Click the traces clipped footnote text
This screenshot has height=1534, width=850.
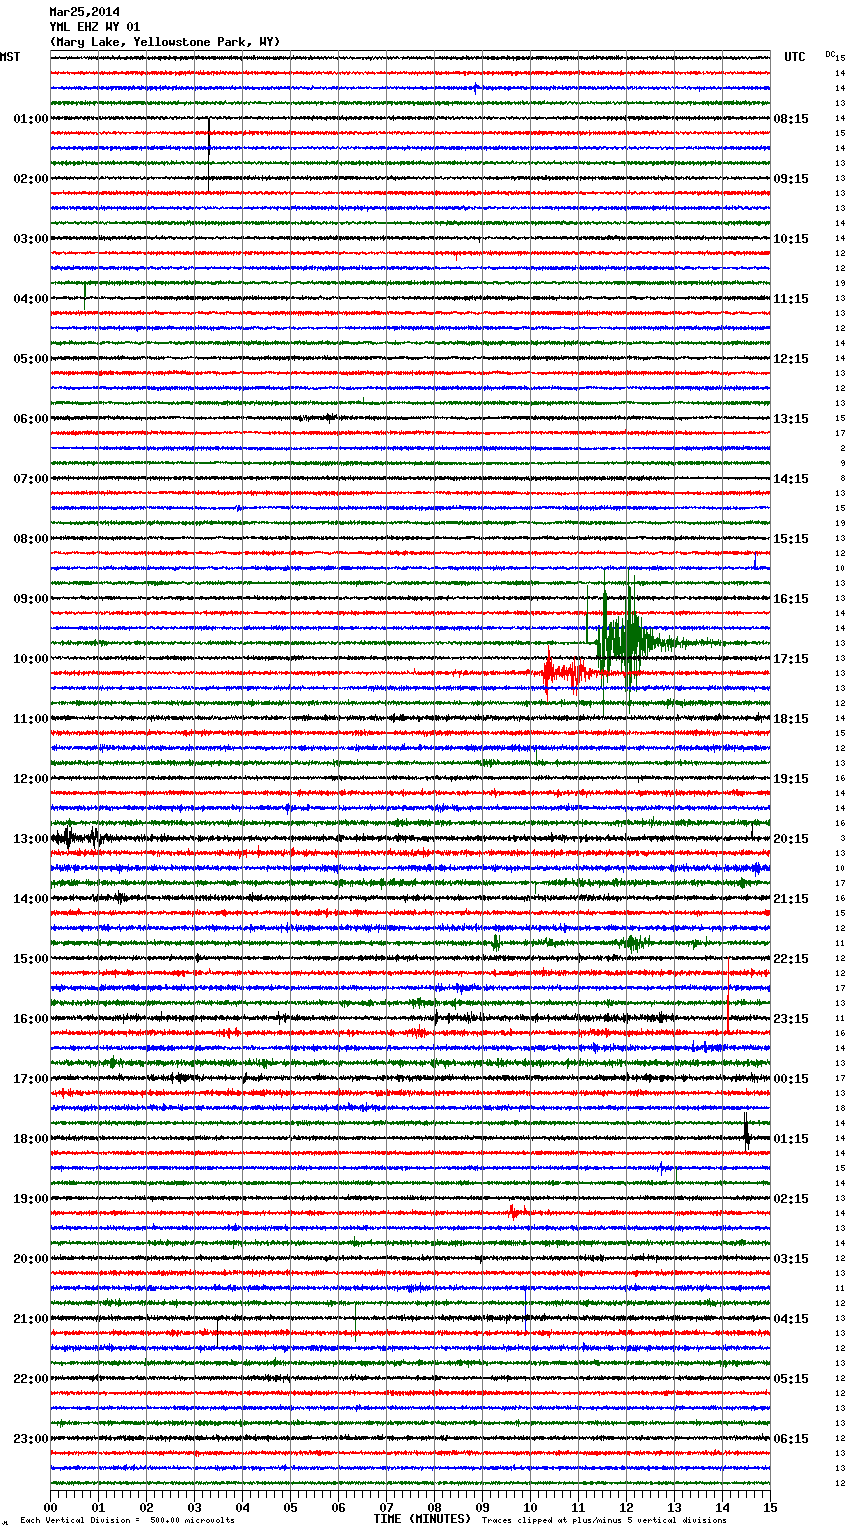click(604, 1521)
